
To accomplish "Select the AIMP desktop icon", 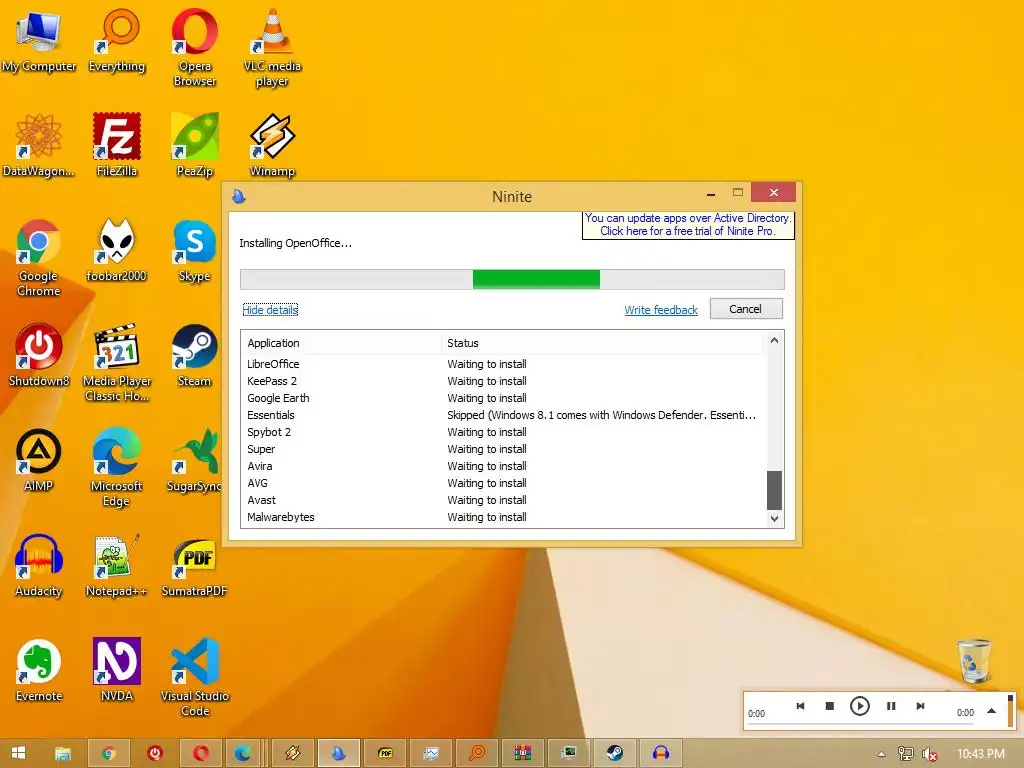I will pyautogui.click(x=39, y=461).
